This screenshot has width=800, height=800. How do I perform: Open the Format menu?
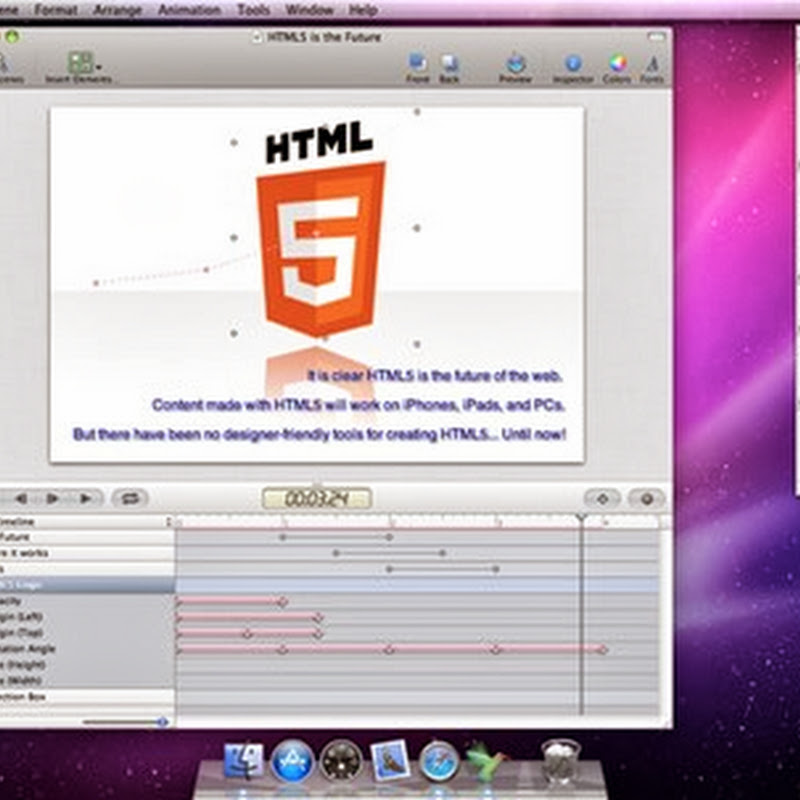tap(56, 10)
